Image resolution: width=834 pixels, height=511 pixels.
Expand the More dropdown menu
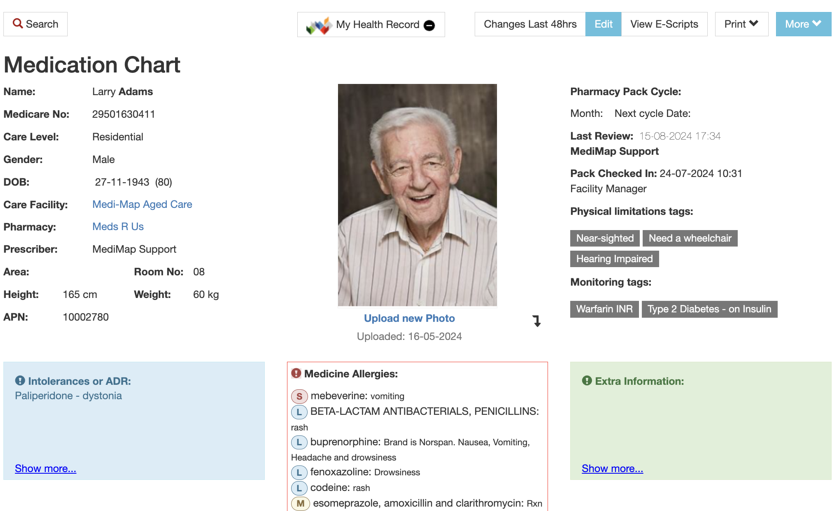803,24
